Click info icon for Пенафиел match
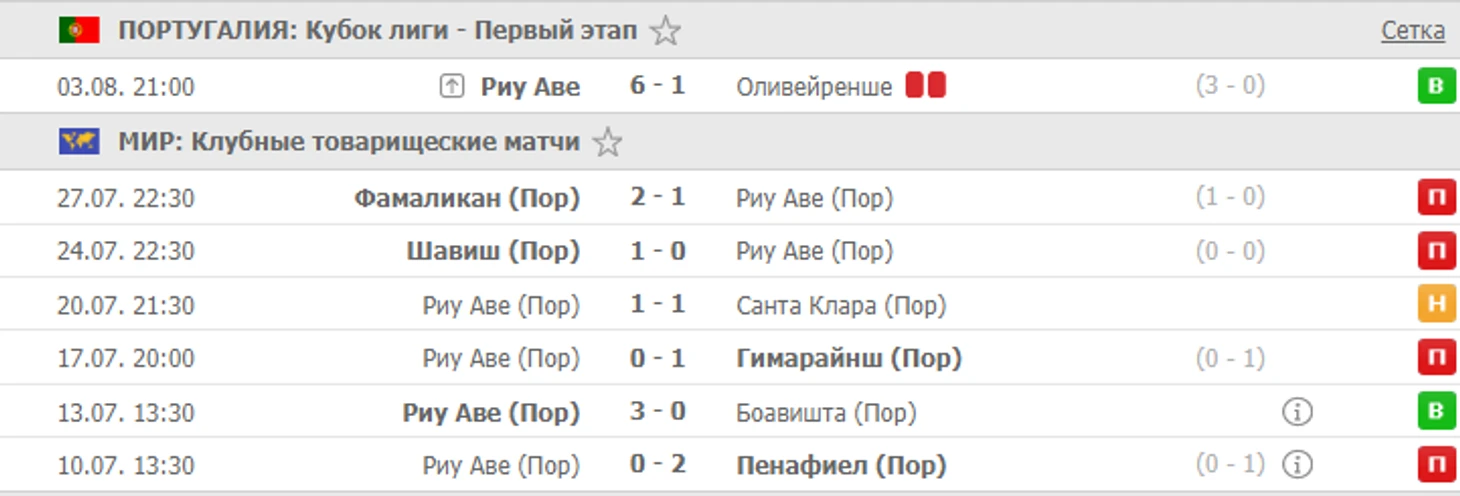 (x=1297, y=465)
